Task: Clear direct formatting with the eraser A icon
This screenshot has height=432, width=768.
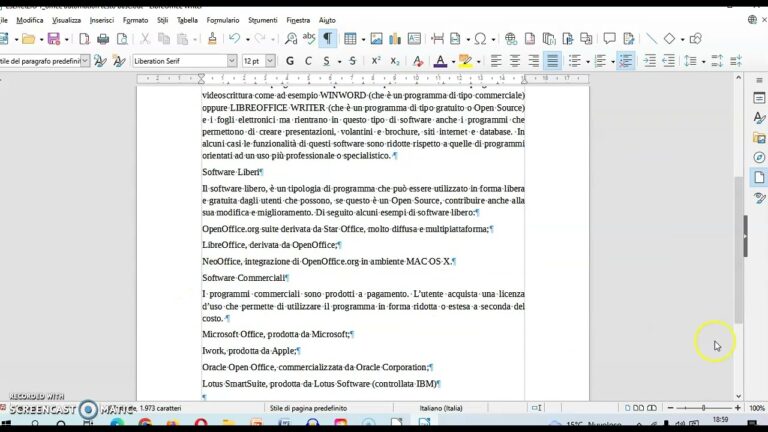Action: [418, 61]
